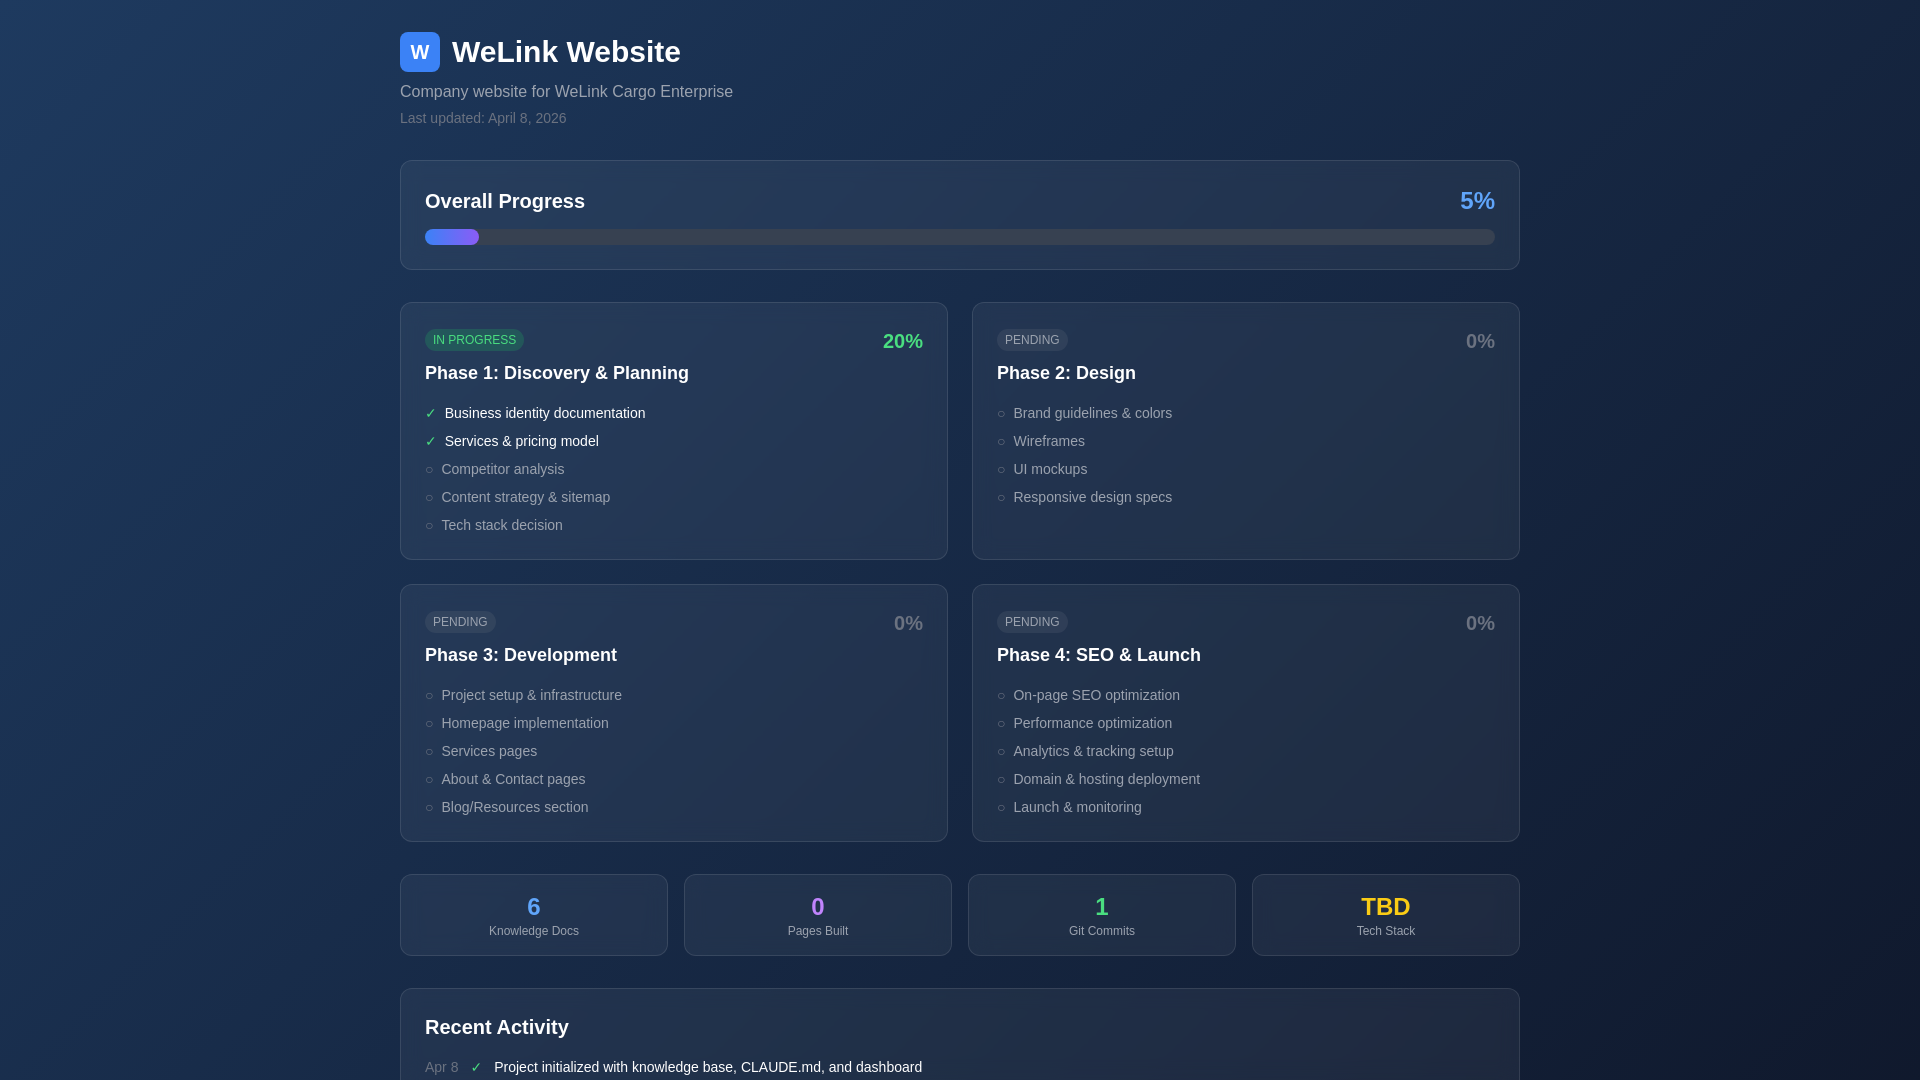Open Phase 4: SEO & Launch heading
Screen dimensions: 1920x1080
coord(1099,655)
